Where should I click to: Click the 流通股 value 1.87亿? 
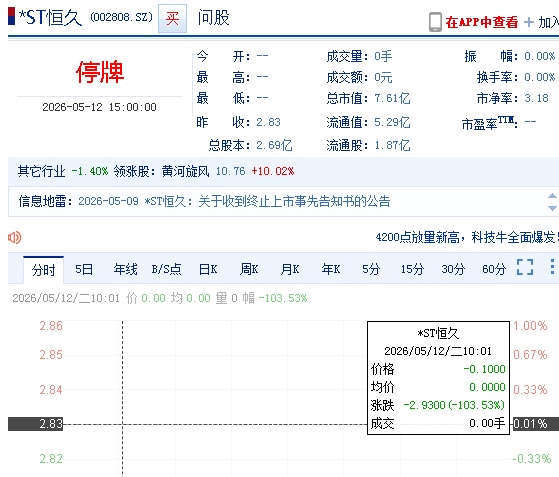[392, 145]
